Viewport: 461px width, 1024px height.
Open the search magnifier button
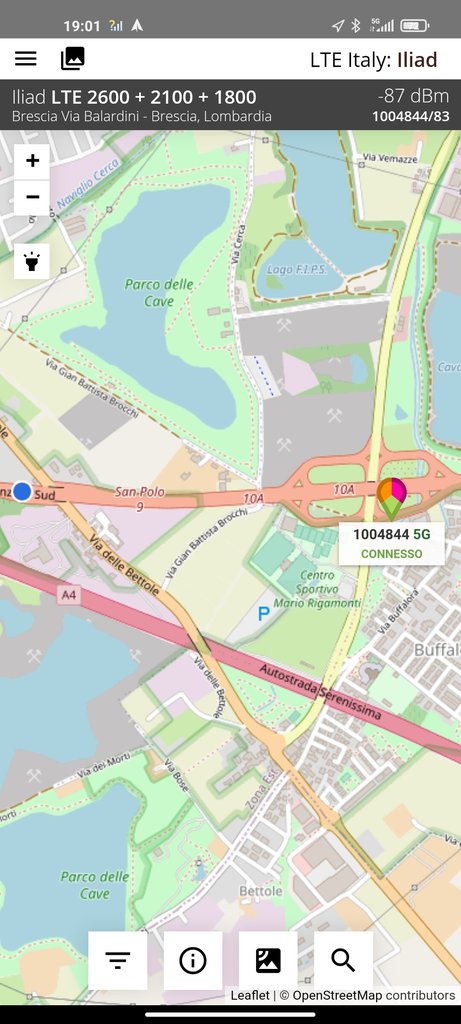(343, 961)
